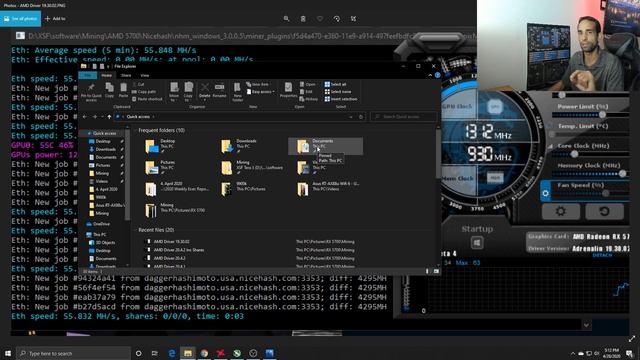Image resolution: width=640 pixels, height=360 pixels.
Task: Adjust the Memory Clock slider in Afterburner
Action: pos(622,173)
